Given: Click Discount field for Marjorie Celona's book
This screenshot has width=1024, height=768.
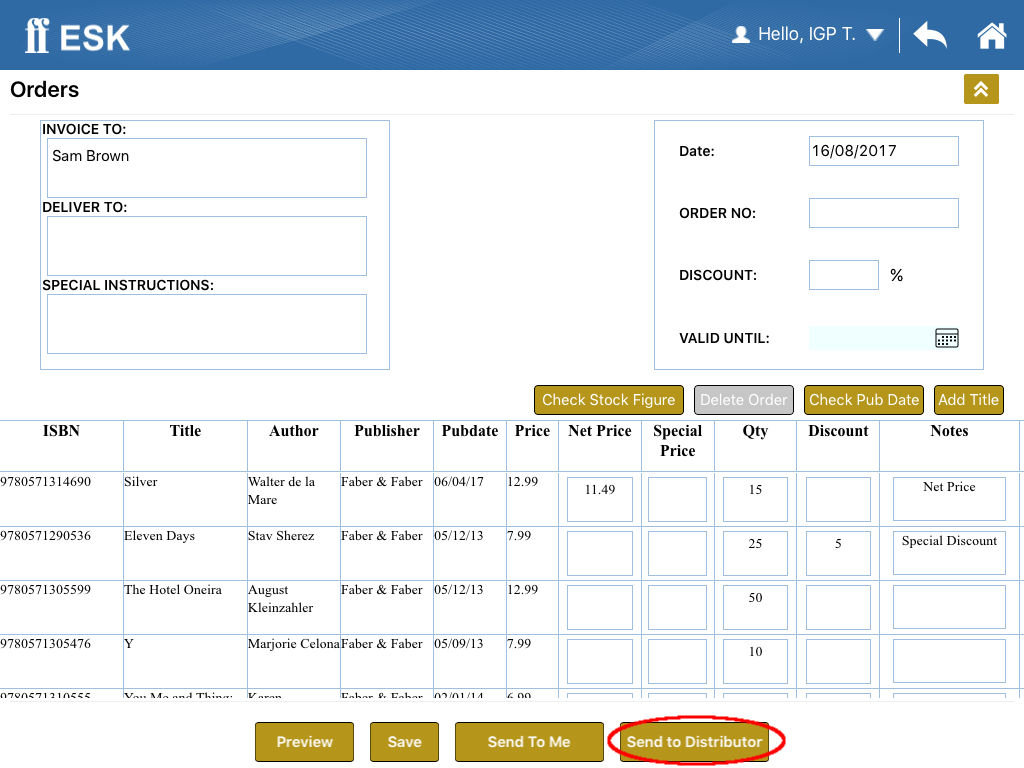Looking at the screenshot, I should (838, 662).
